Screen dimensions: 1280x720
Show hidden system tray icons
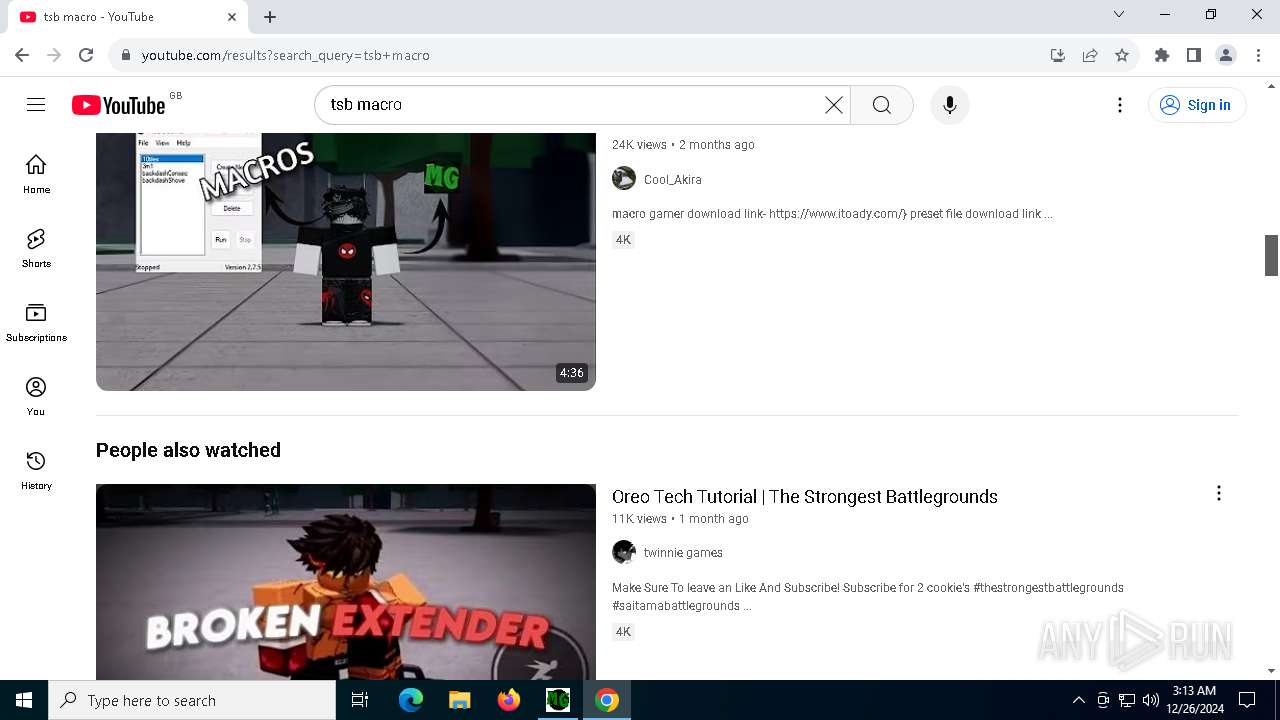pyautogui.click(x=1078, y=700)
